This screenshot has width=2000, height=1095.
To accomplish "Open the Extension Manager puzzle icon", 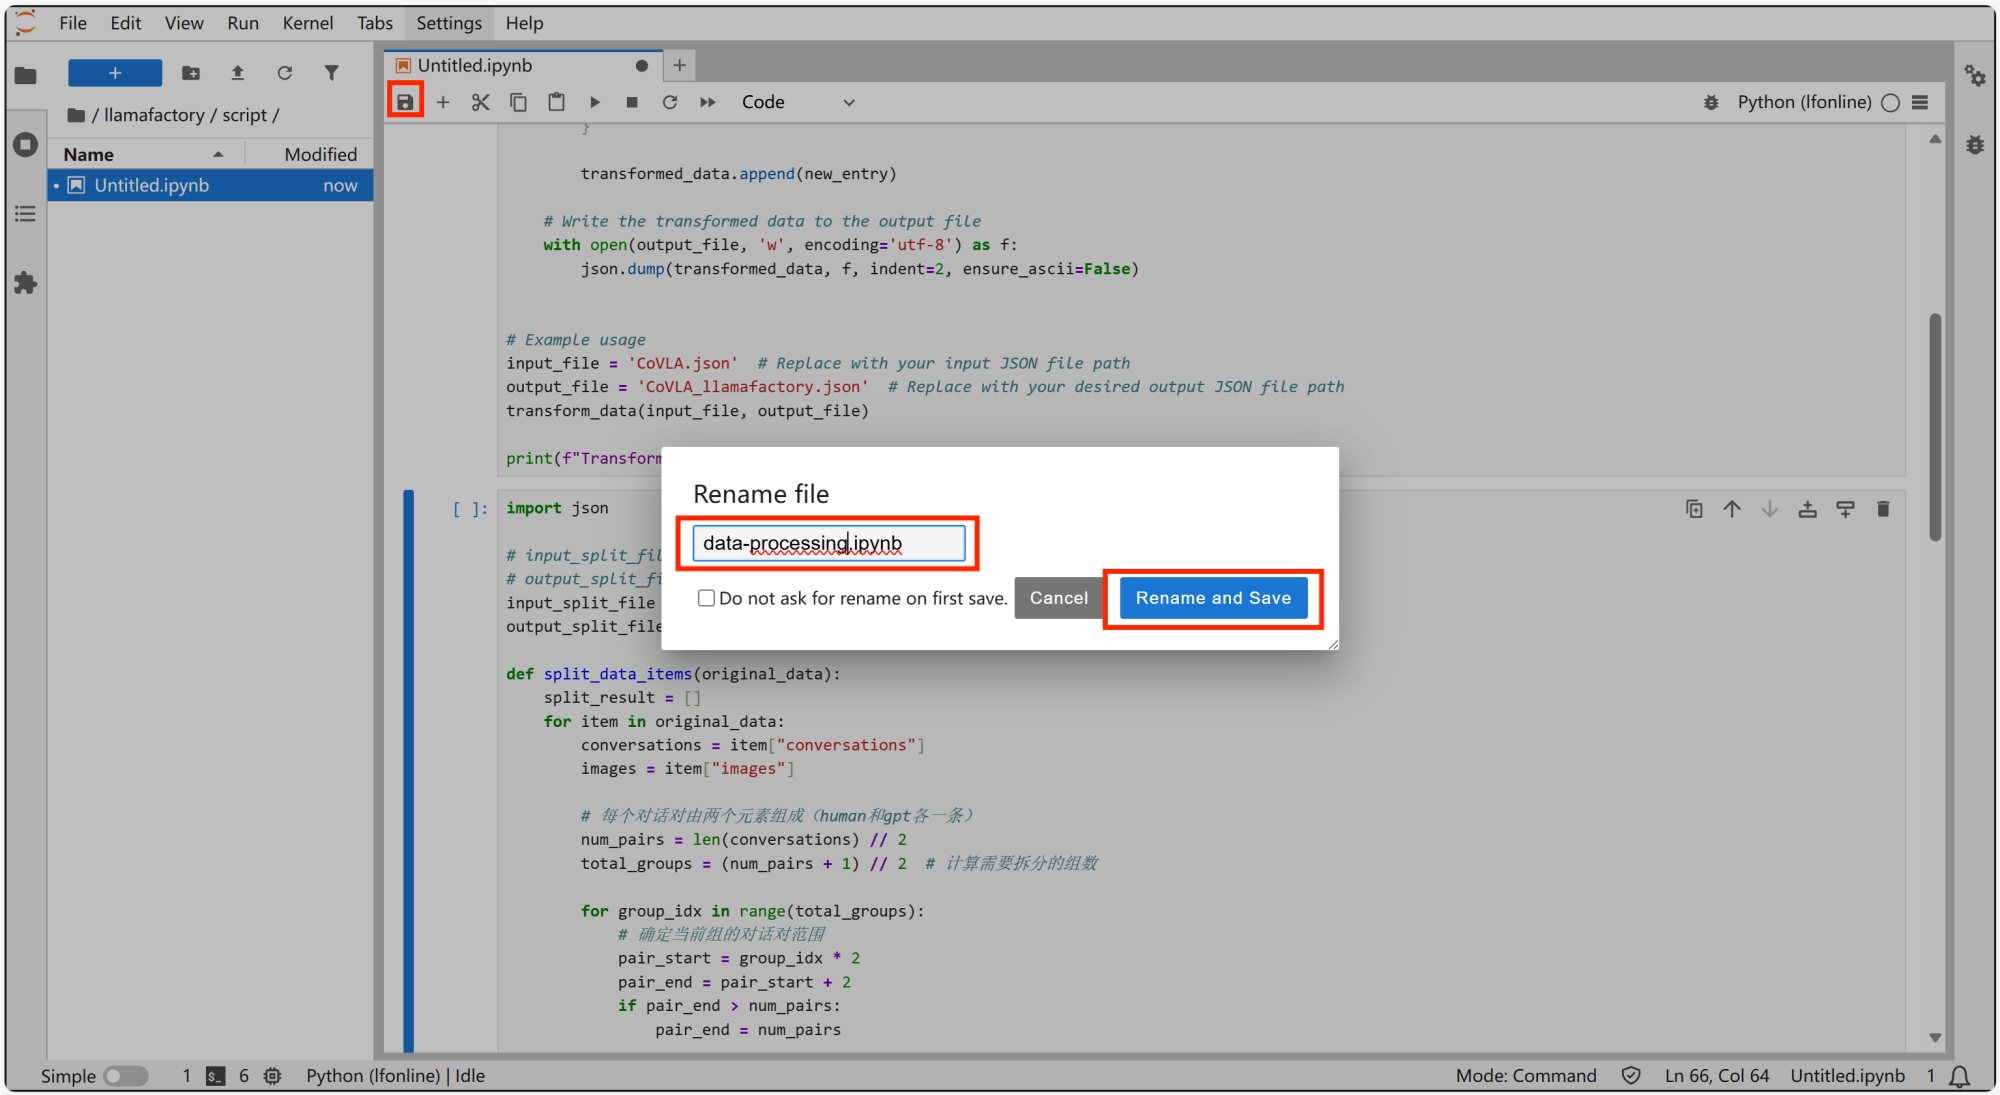I will 26,283.
